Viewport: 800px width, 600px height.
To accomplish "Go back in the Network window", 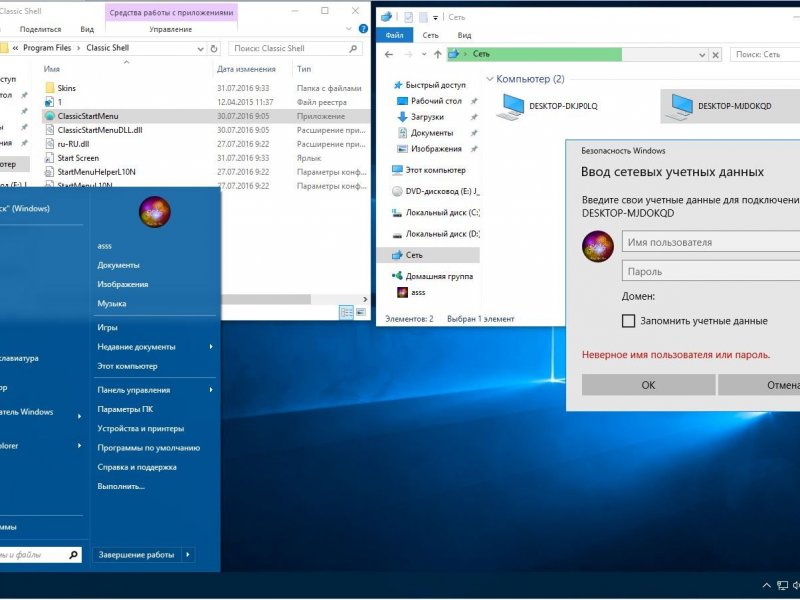I will point(389,54).
